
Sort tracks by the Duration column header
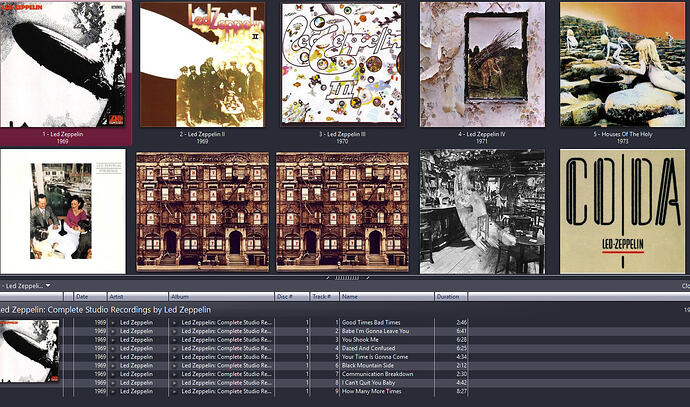(451, 297)
